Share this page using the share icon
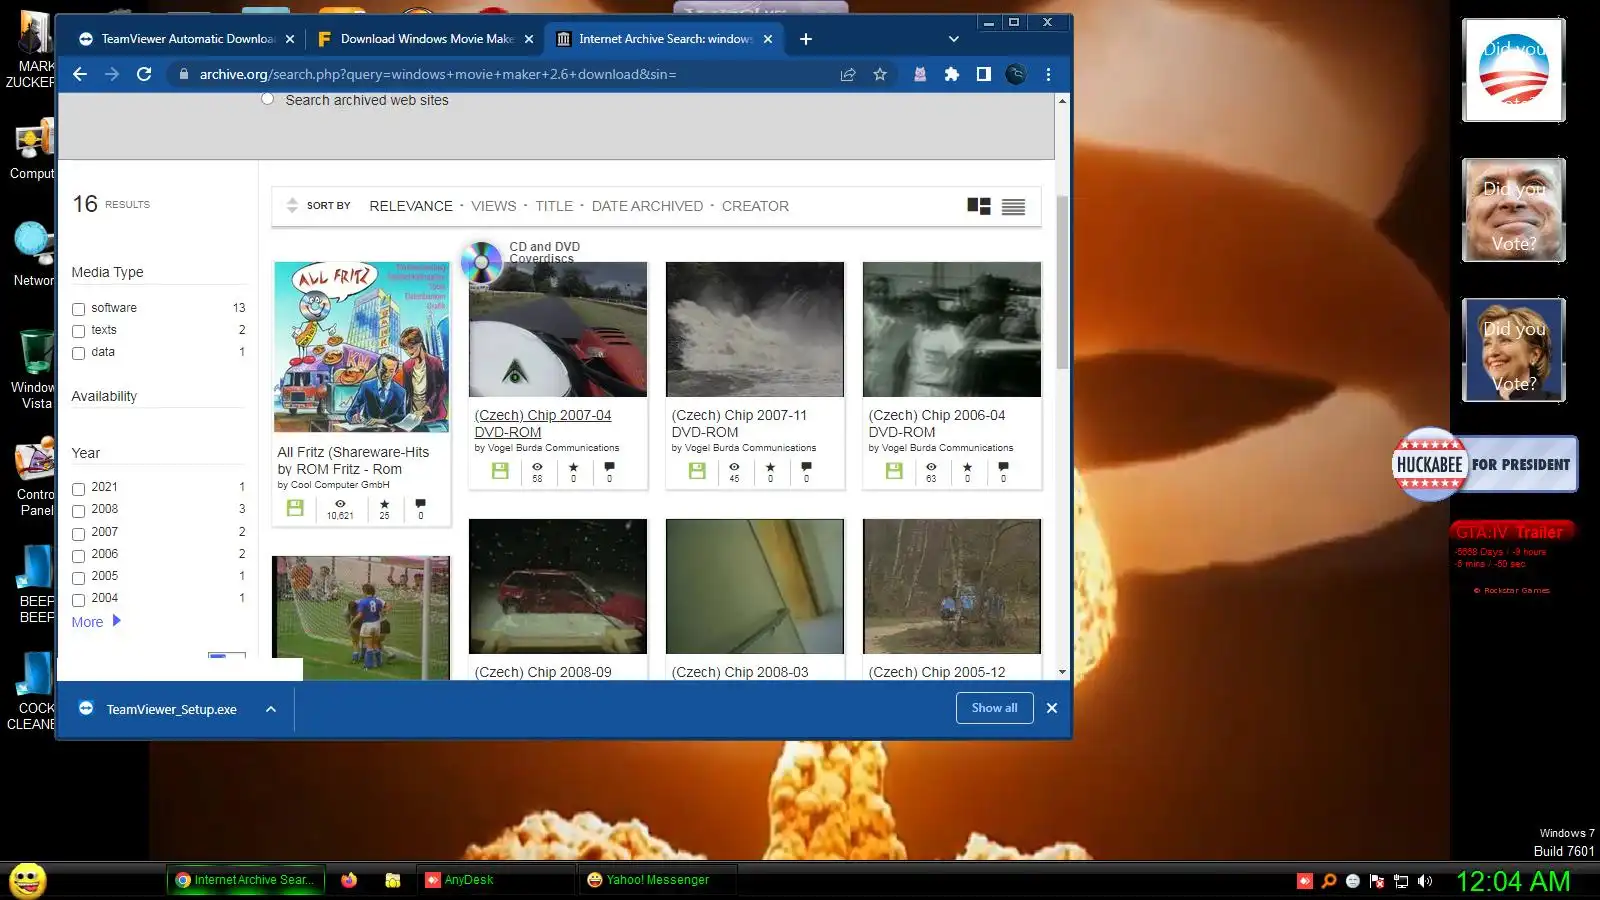This screenshot has height=900, width=1600. coord(848,74)
